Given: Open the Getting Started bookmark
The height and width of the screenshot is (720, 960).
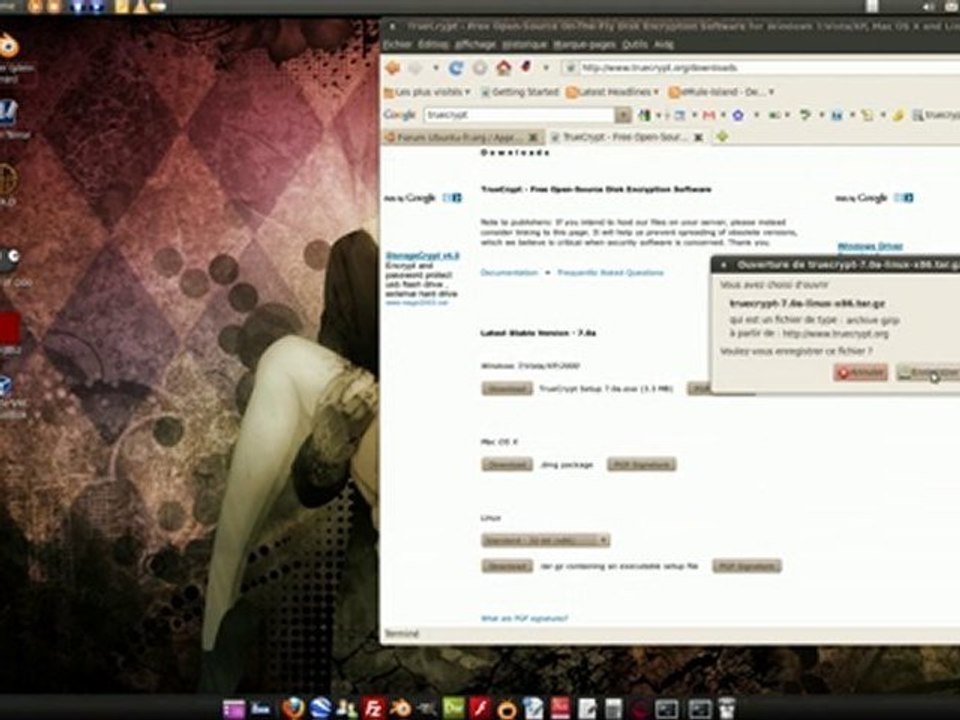Looking at the screenshot, I should pyautogui.click(x=520, y=92).
